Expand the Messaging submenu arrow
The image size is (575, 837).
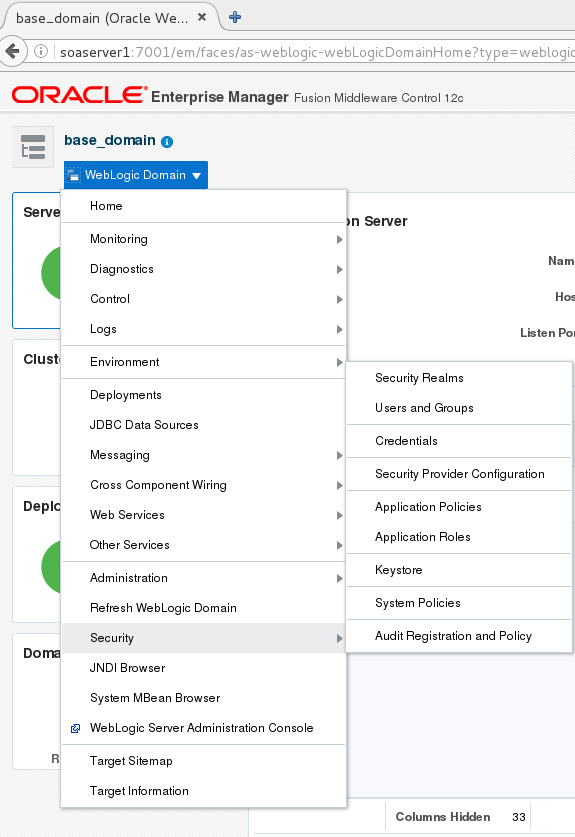coord(339,455)
